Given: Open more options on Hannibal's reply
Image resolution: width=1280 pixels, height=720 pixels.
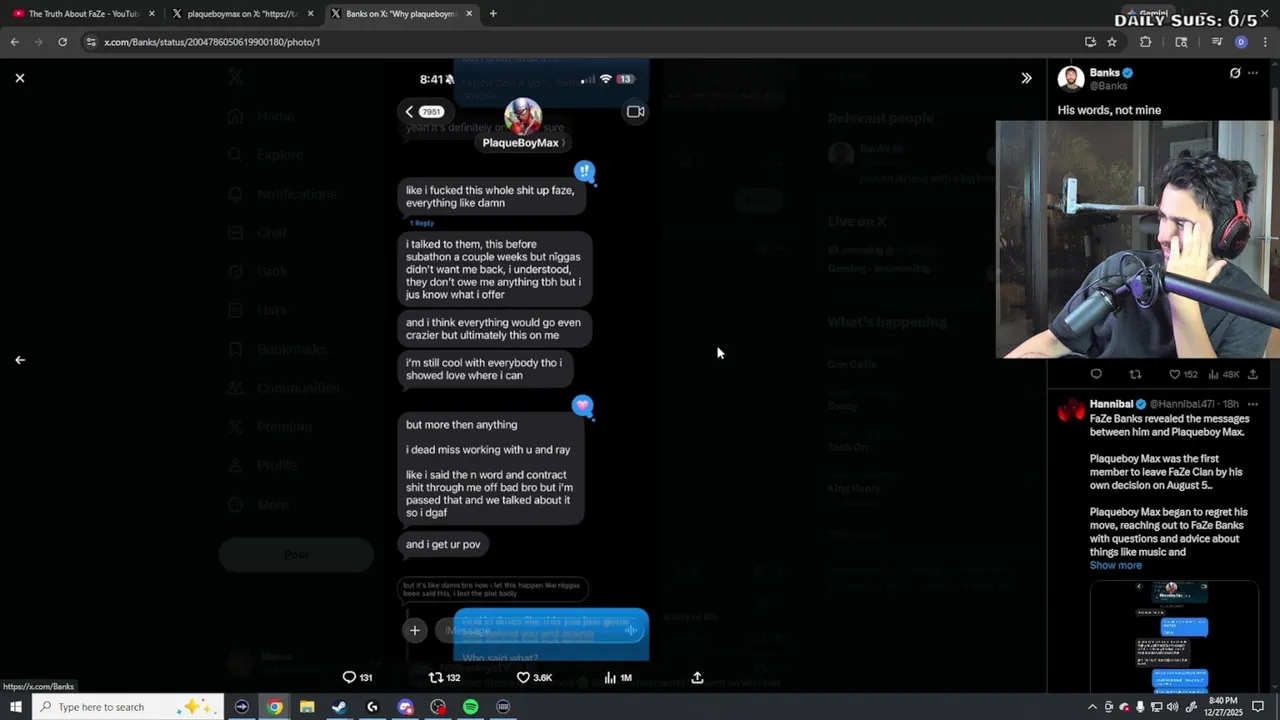Looking at the screenshot, I should coord(1253,404).
